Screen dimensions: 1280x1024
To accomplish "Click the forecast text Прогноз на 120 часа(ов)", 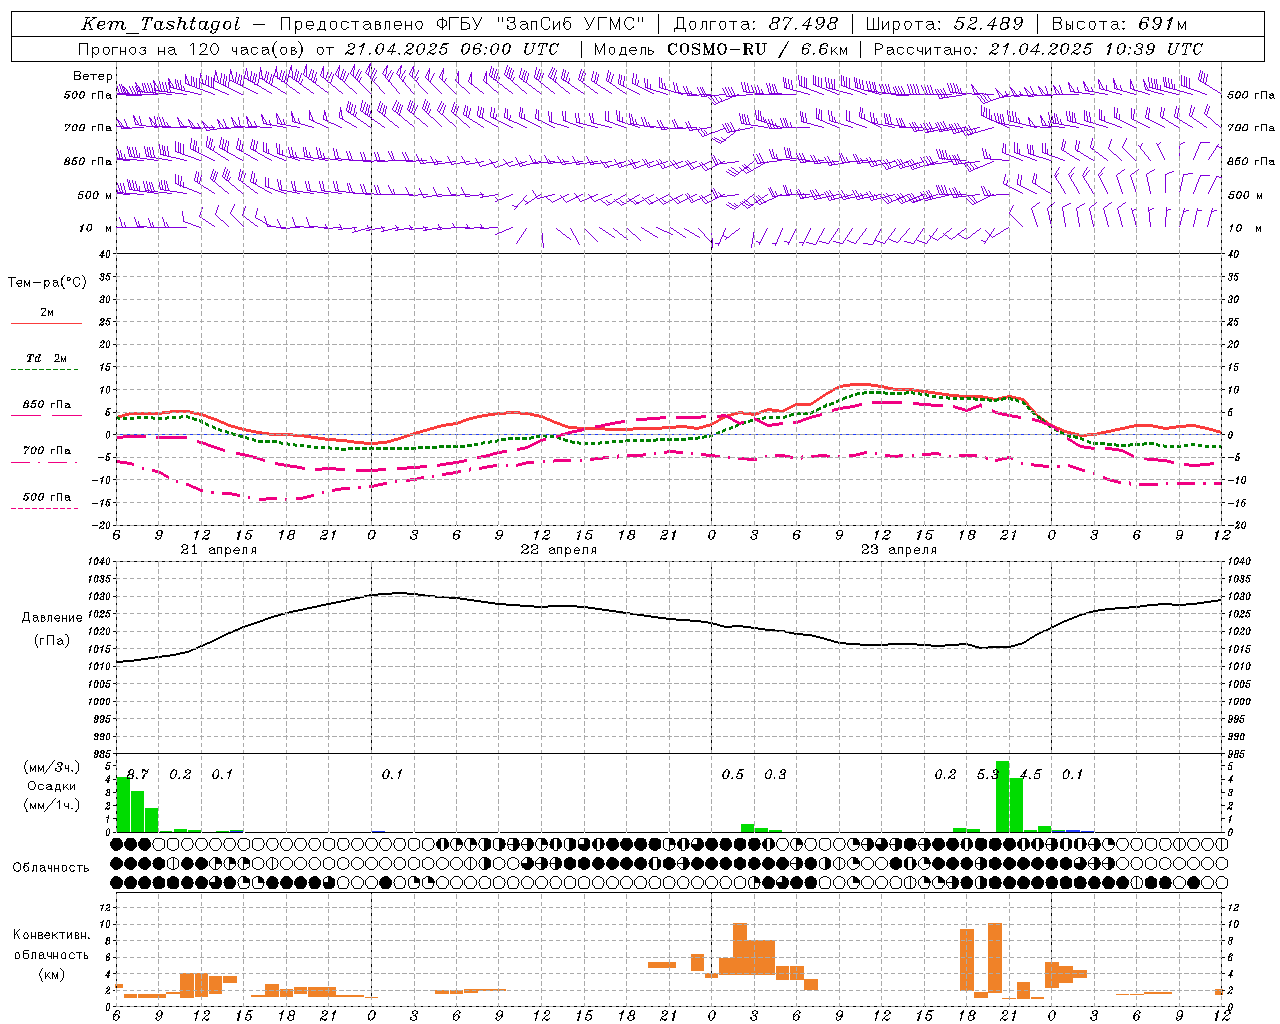I will click(x=192, y=49).
